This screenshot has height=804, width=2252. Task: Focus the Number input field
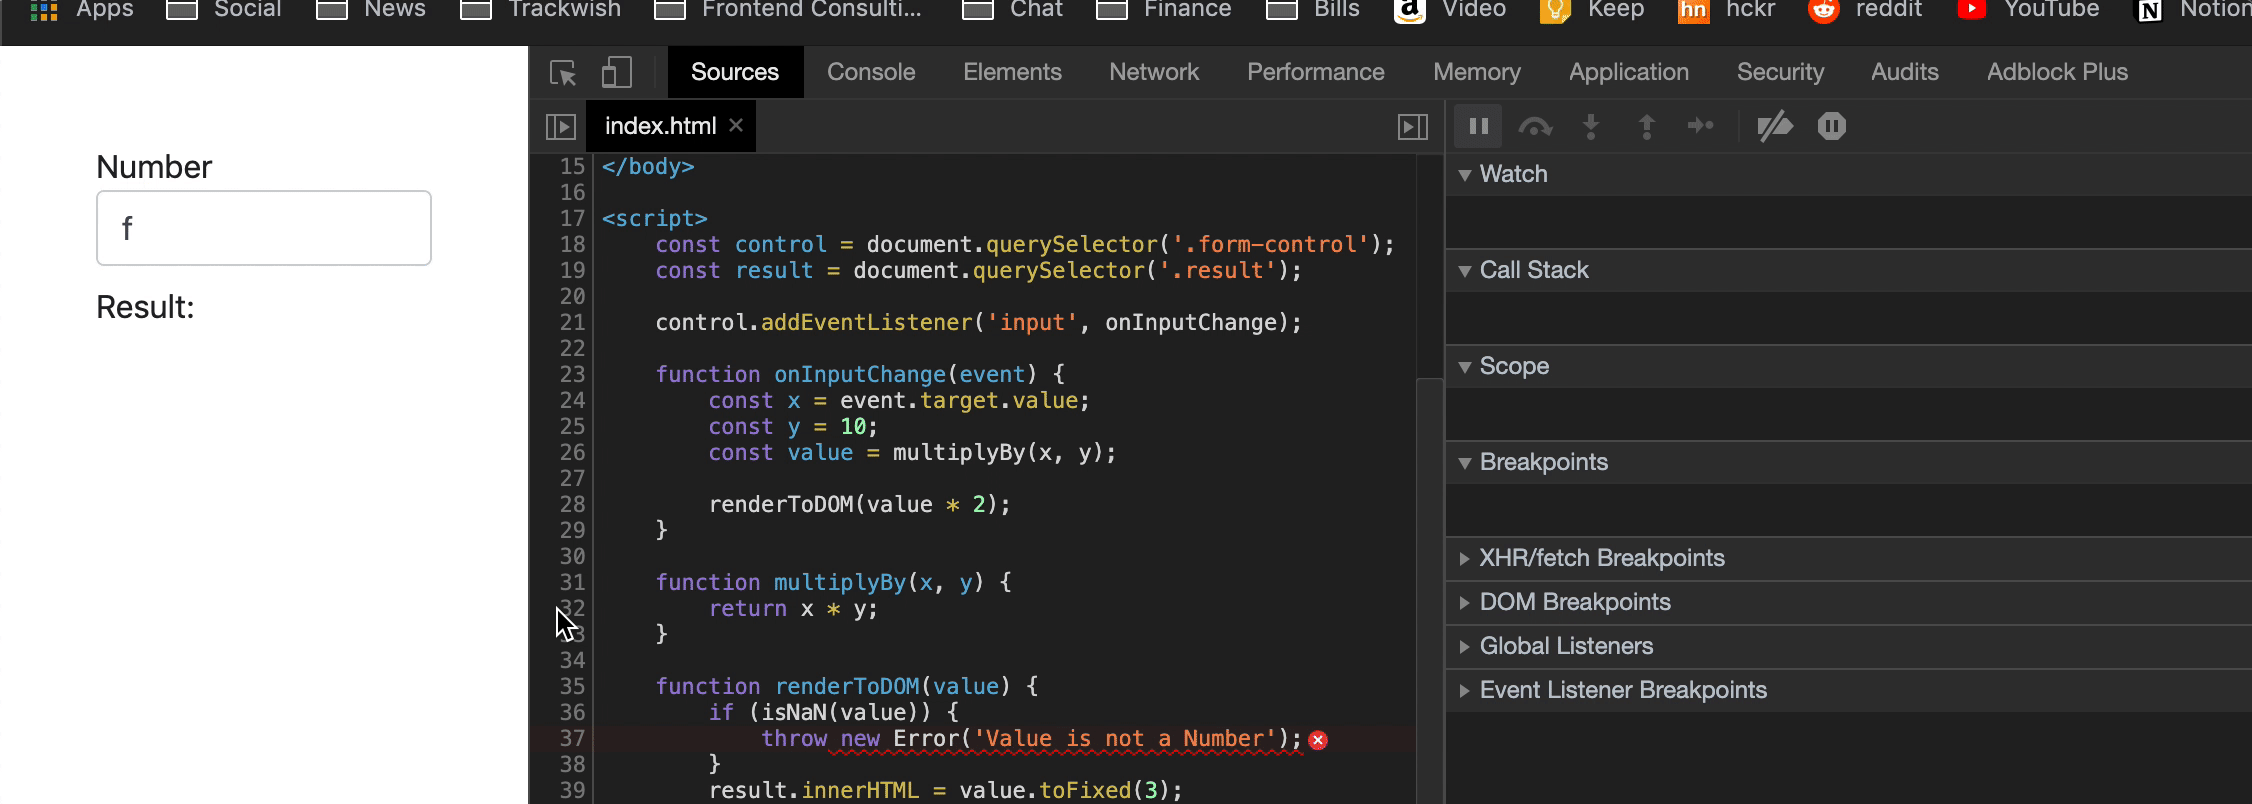coord(264,228)
